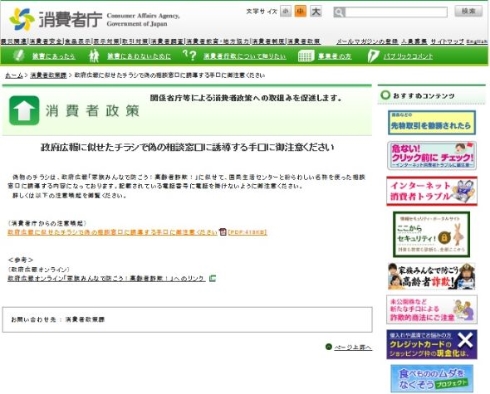Open the 消費者政策 top navigation item
Image resolution: width=490 pixels, height=394 pixels.
point(304,41)
